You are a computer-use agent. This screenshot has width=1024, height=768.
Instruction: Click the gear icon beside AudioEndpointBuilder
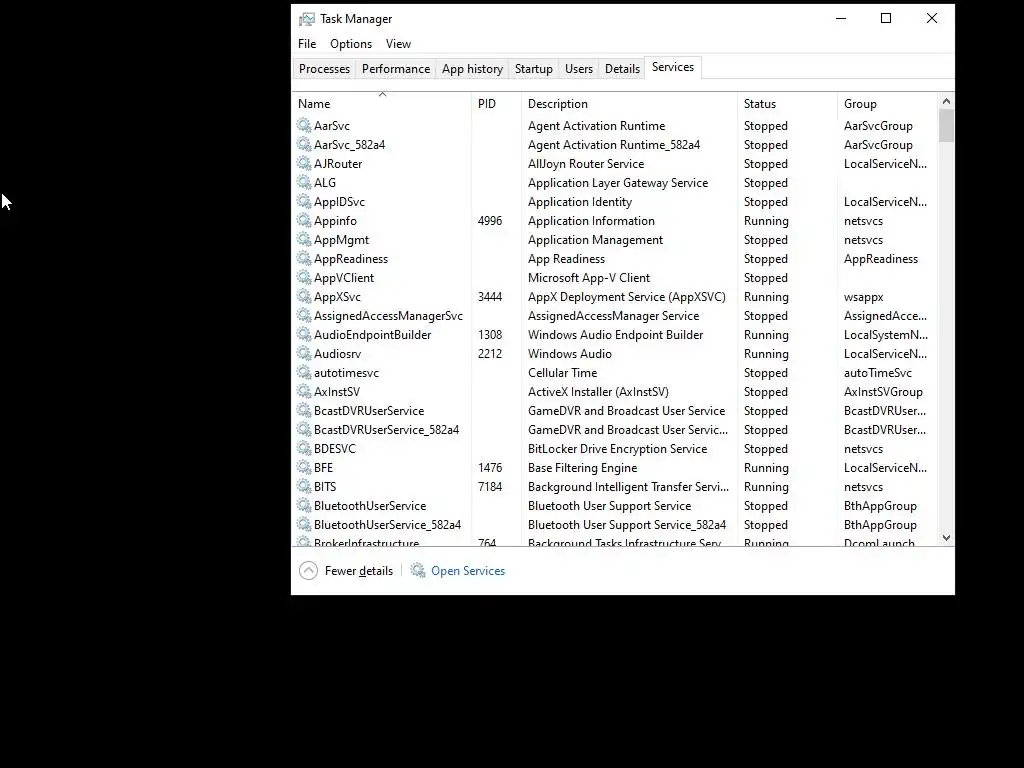click(304, 334)
